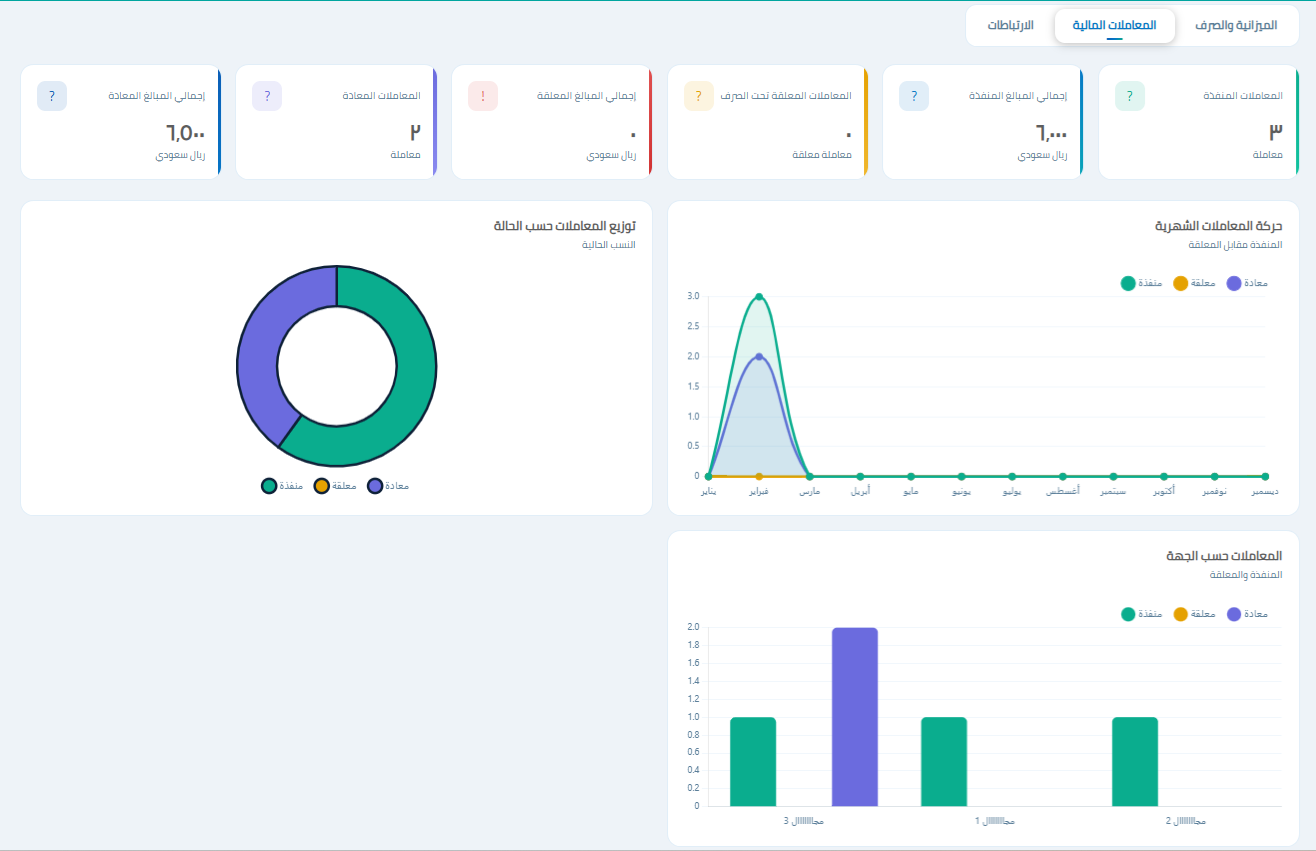Viewport: 1316px width, 851px height.
Task: Click the purple segment of the donut chart
Action: tap(262, 340)
